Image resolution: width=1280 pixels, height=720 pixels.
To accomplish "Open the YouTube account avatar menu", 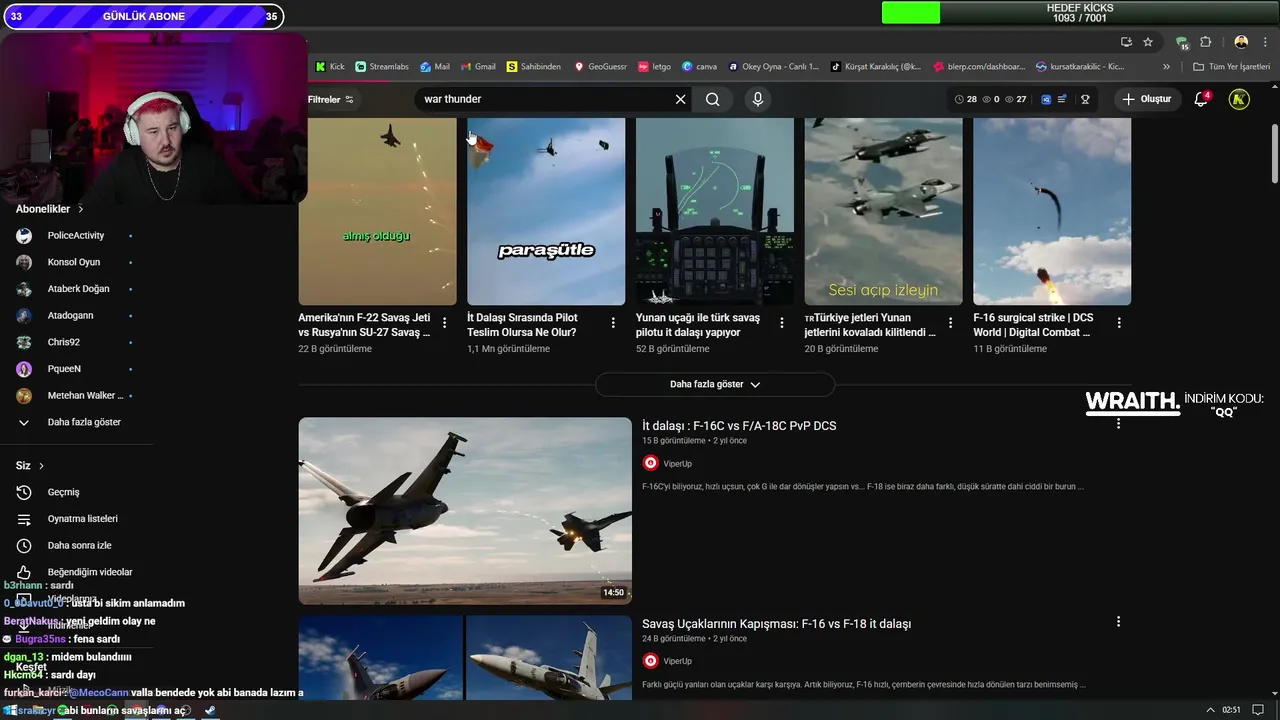I will pos(1239,99).
